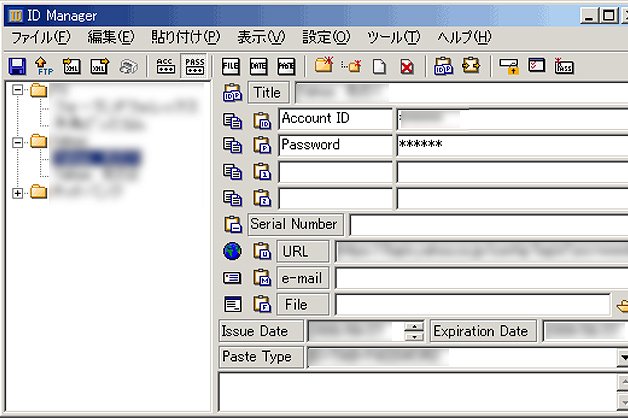The width and height of the screenshot is (628, 418).
Task: Click the PASTE toolbar icon
Action: (x=286, y=66)
